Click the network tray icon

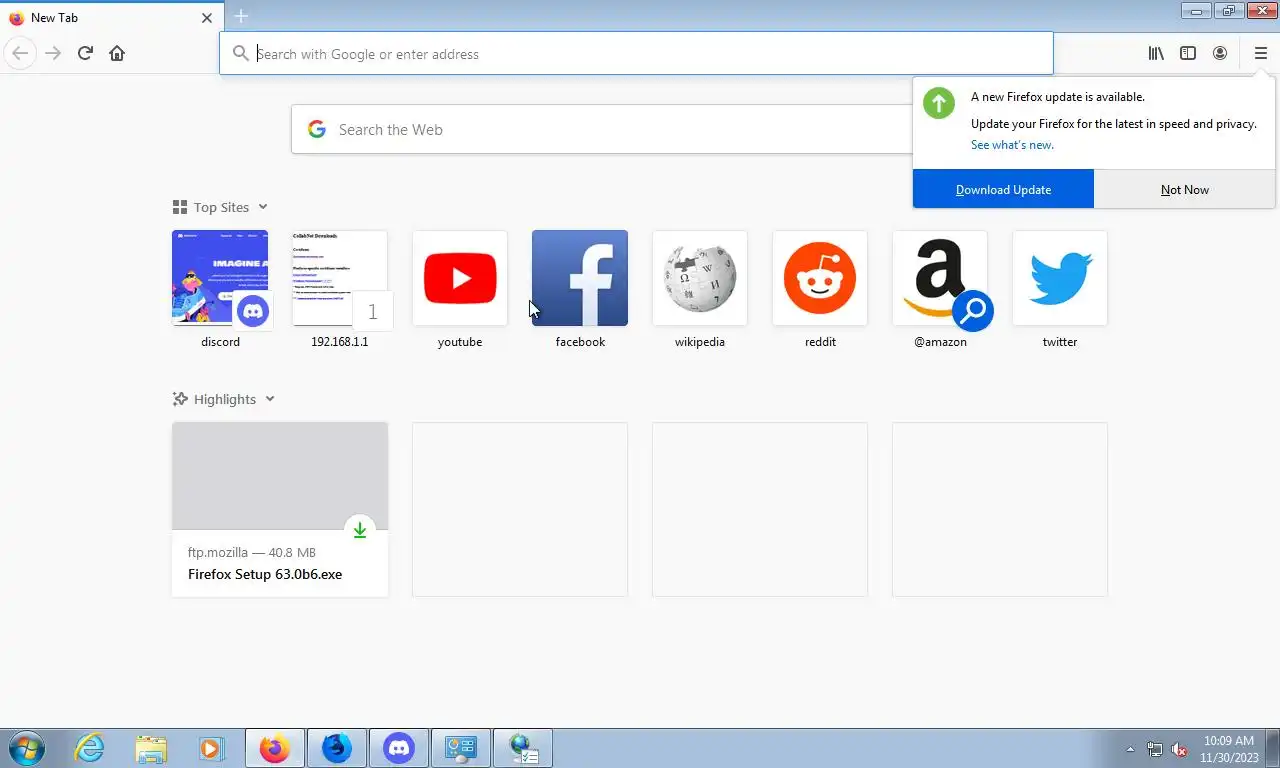click(x=1155, y=749)
